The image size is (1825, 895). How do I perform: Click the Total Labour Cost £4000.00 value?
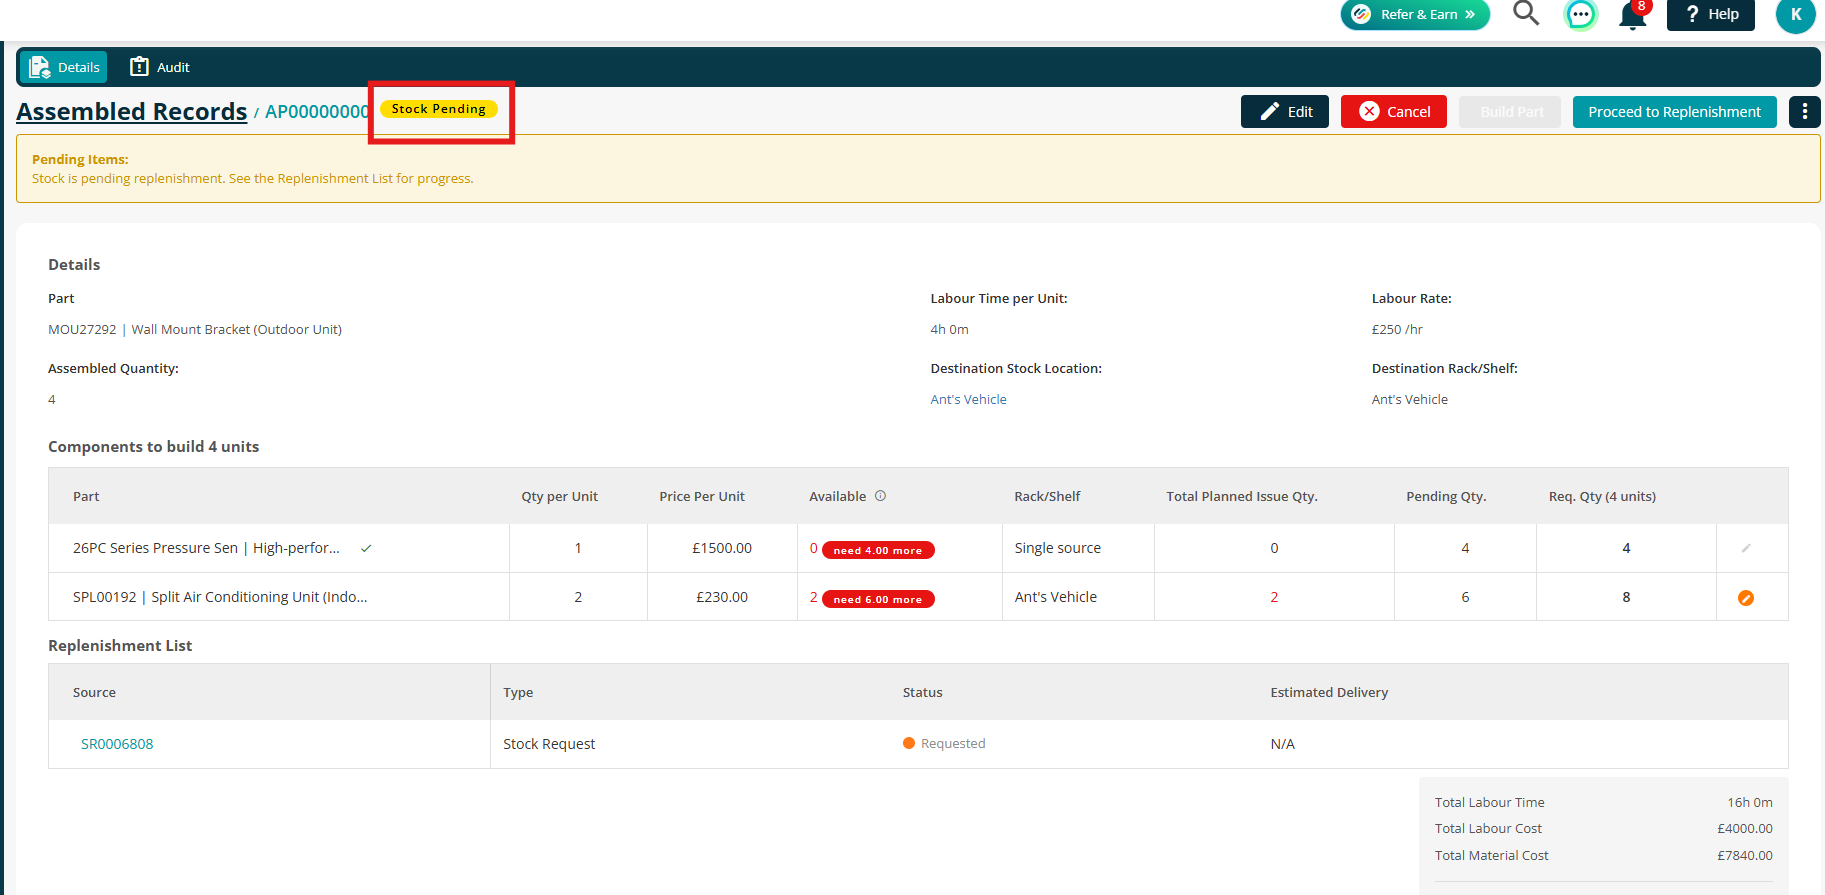(1745, 828)
